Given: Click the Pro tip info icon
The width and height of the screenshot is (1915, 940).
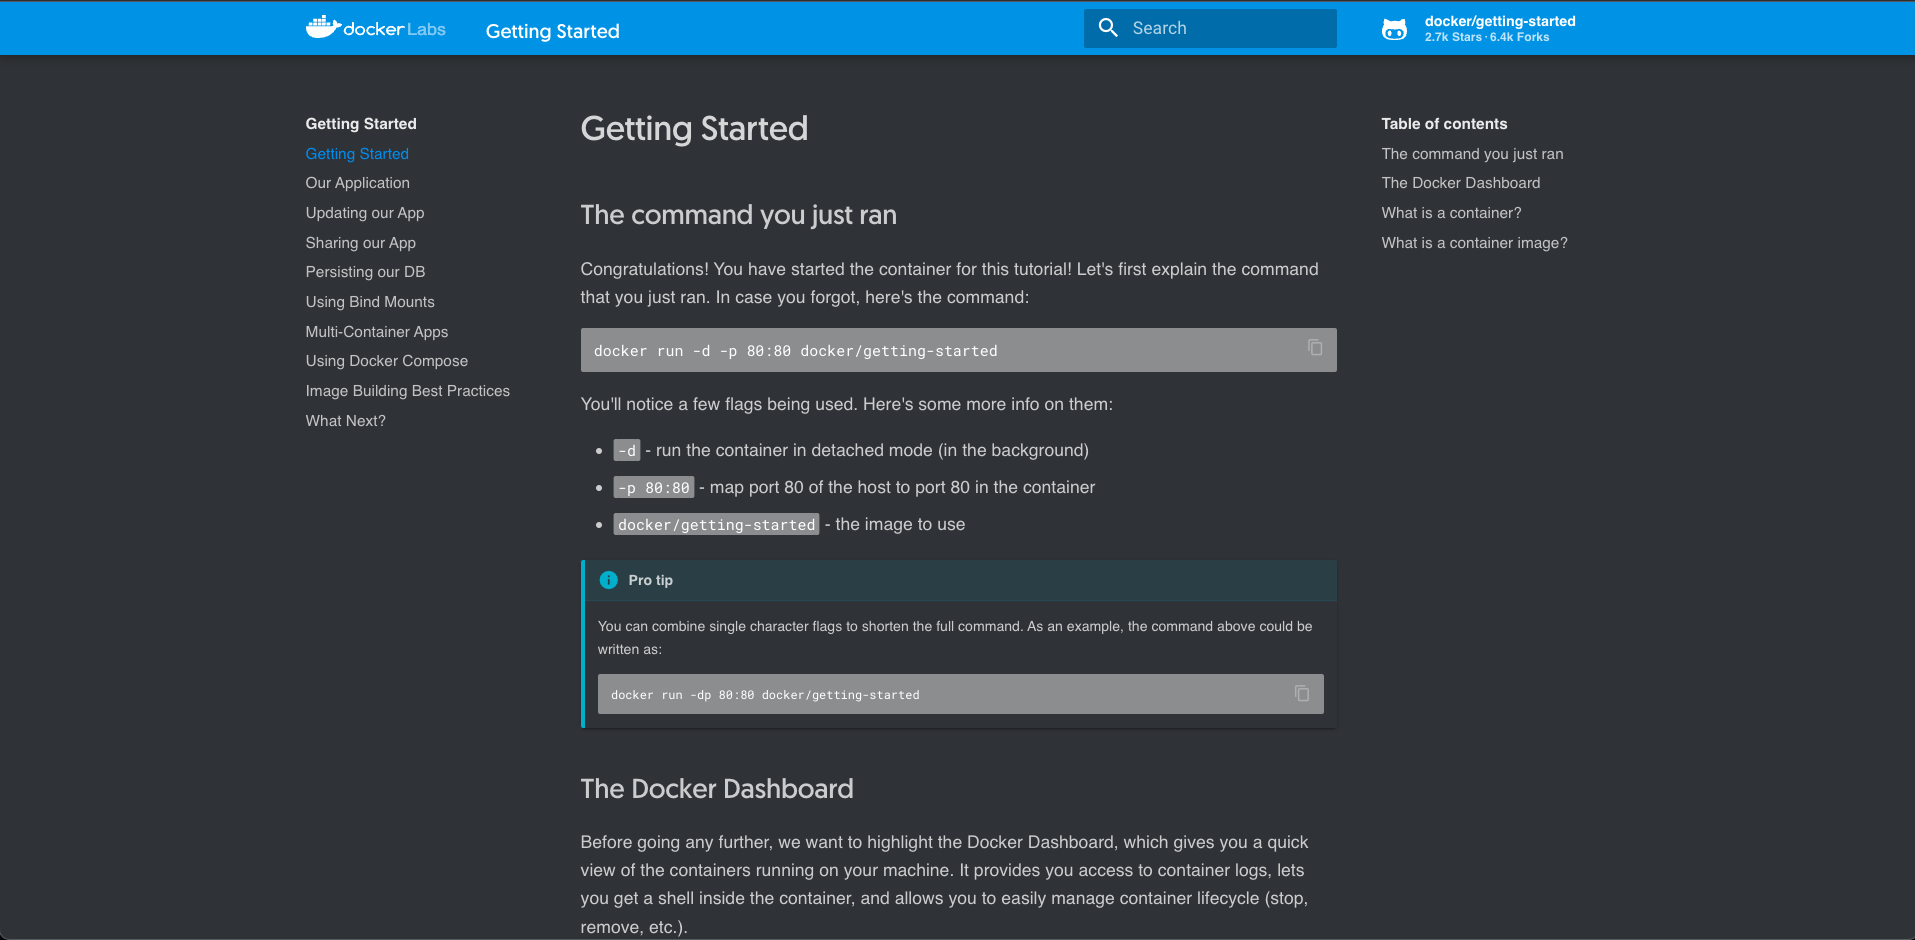Looking at the screenshot, I should click(x=608, y=580).
